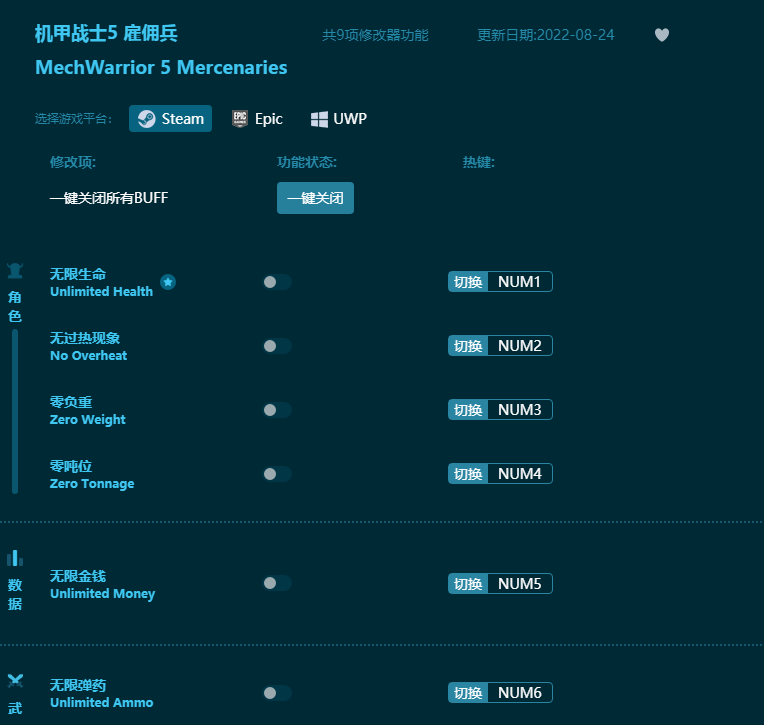Click the Windows logo next to UWP
The image size is (764, 725).
(x=319, y=119)
